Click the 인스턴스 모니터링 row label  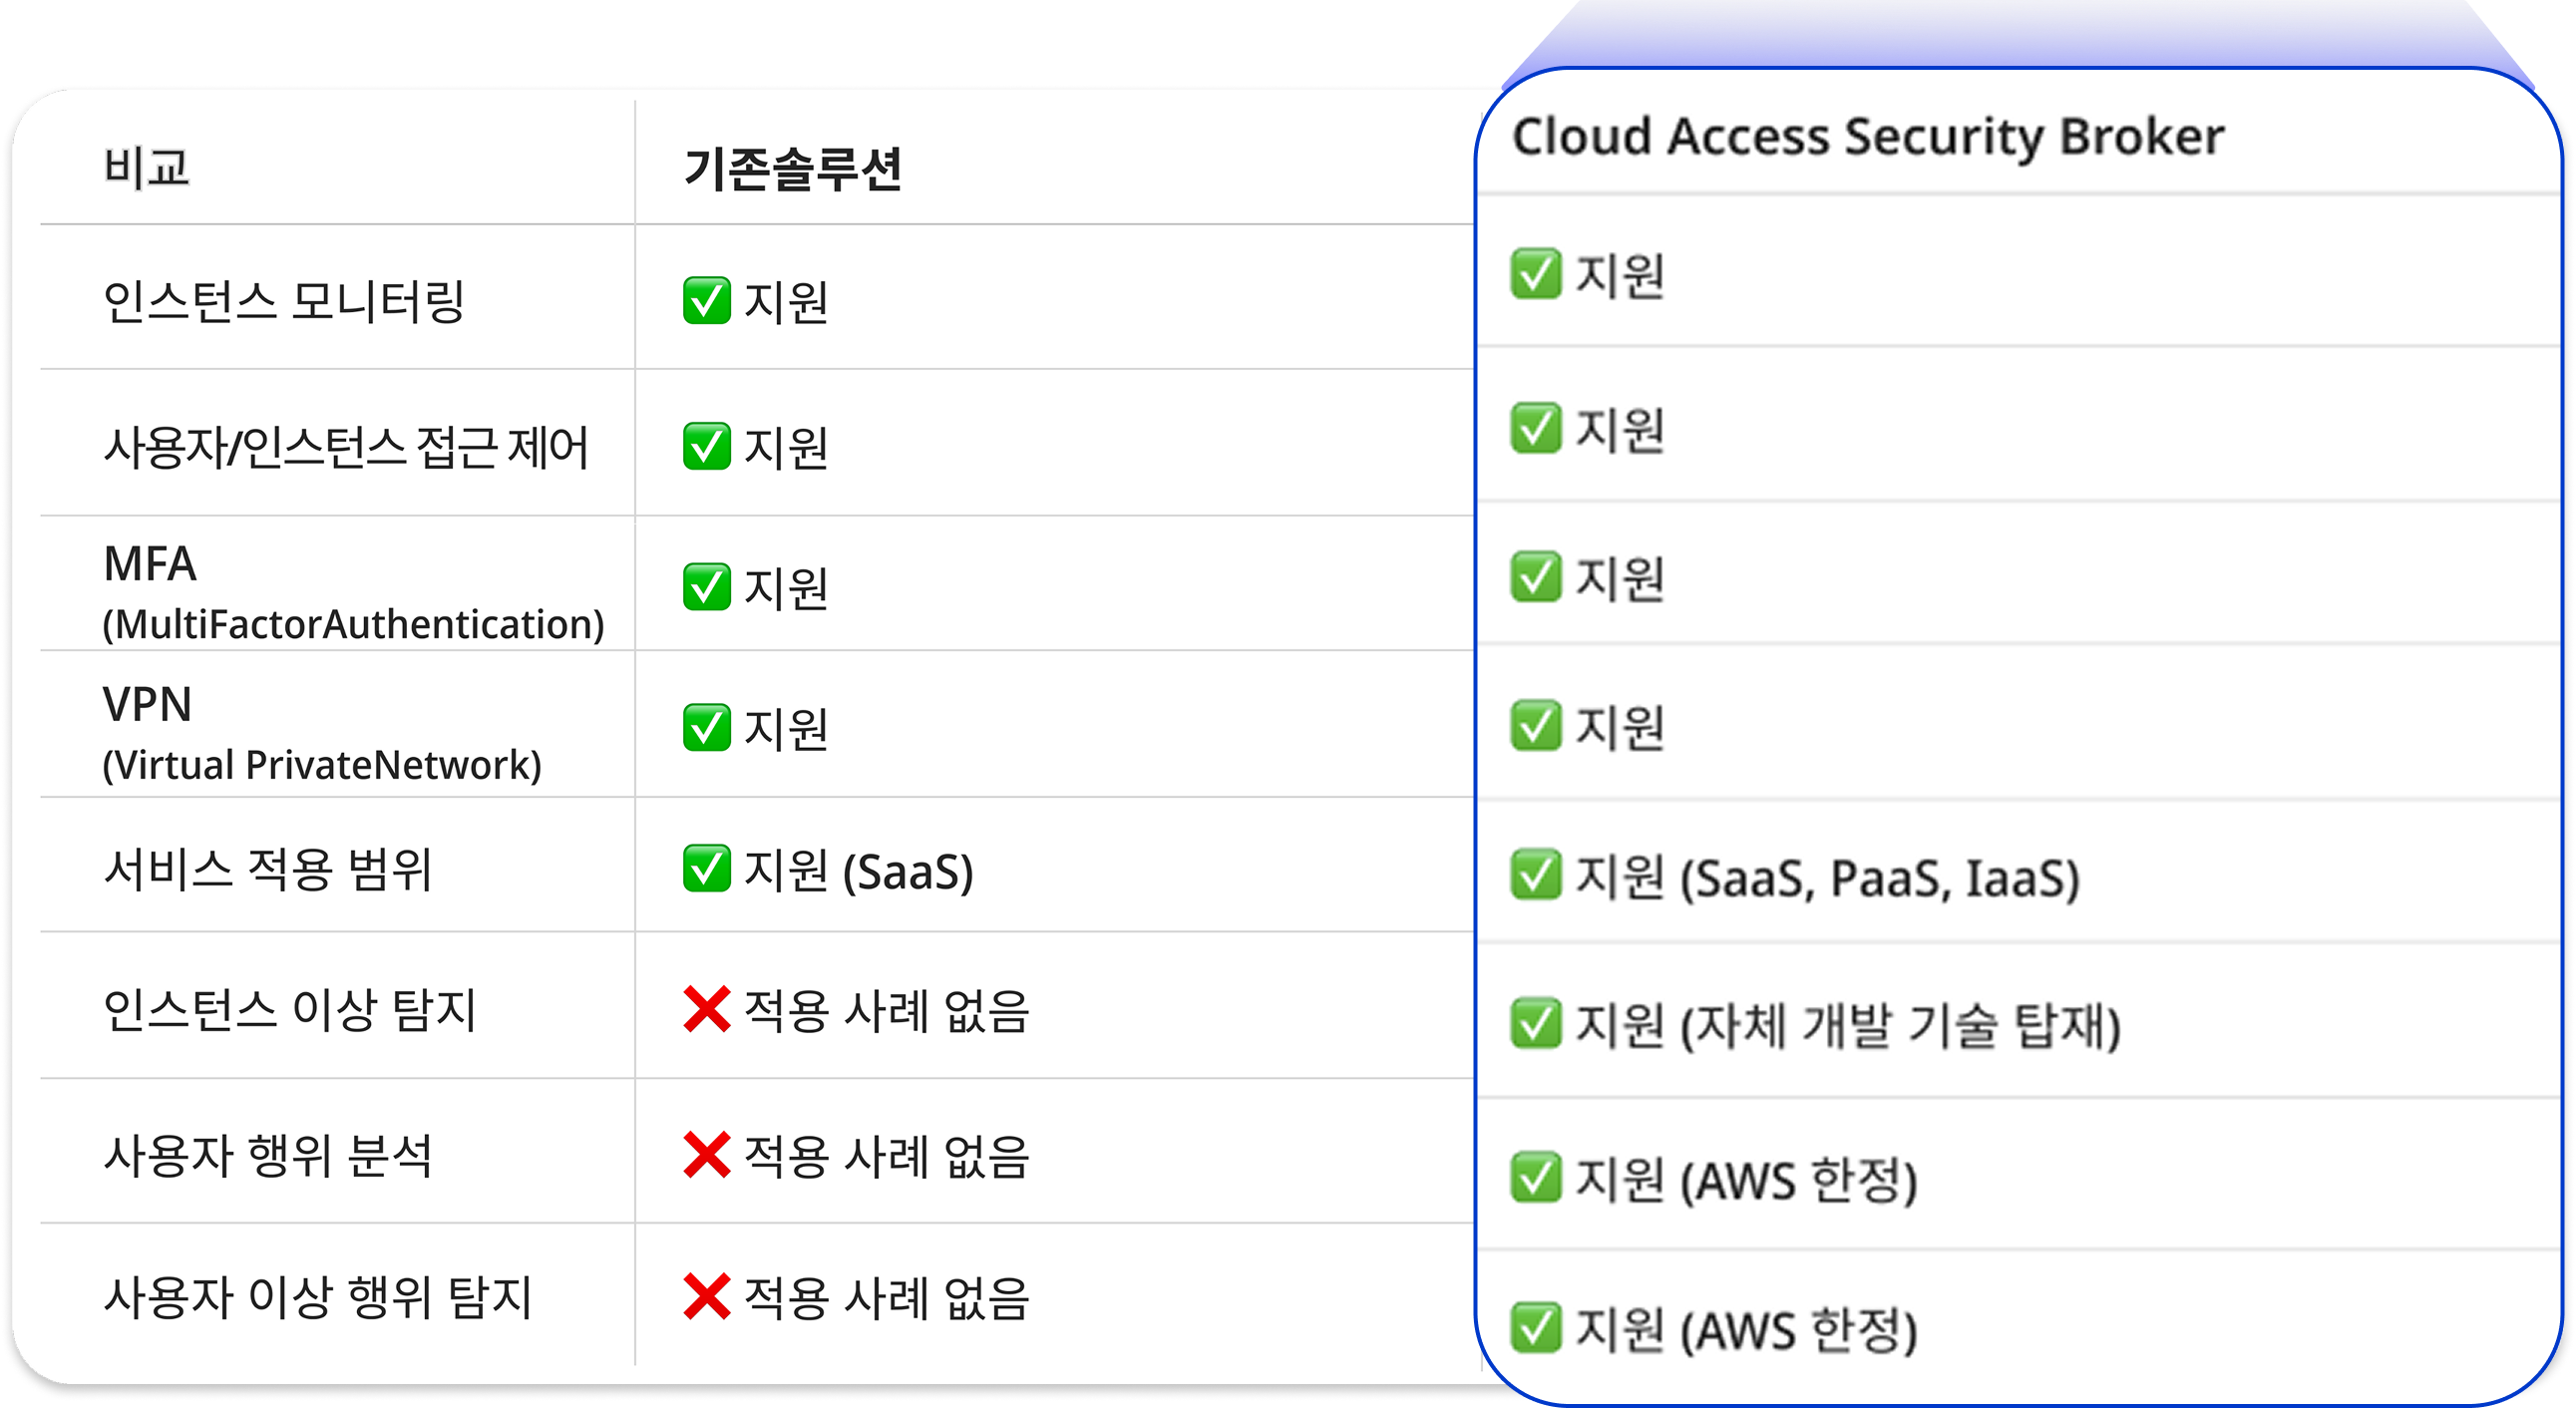(284, 300)
